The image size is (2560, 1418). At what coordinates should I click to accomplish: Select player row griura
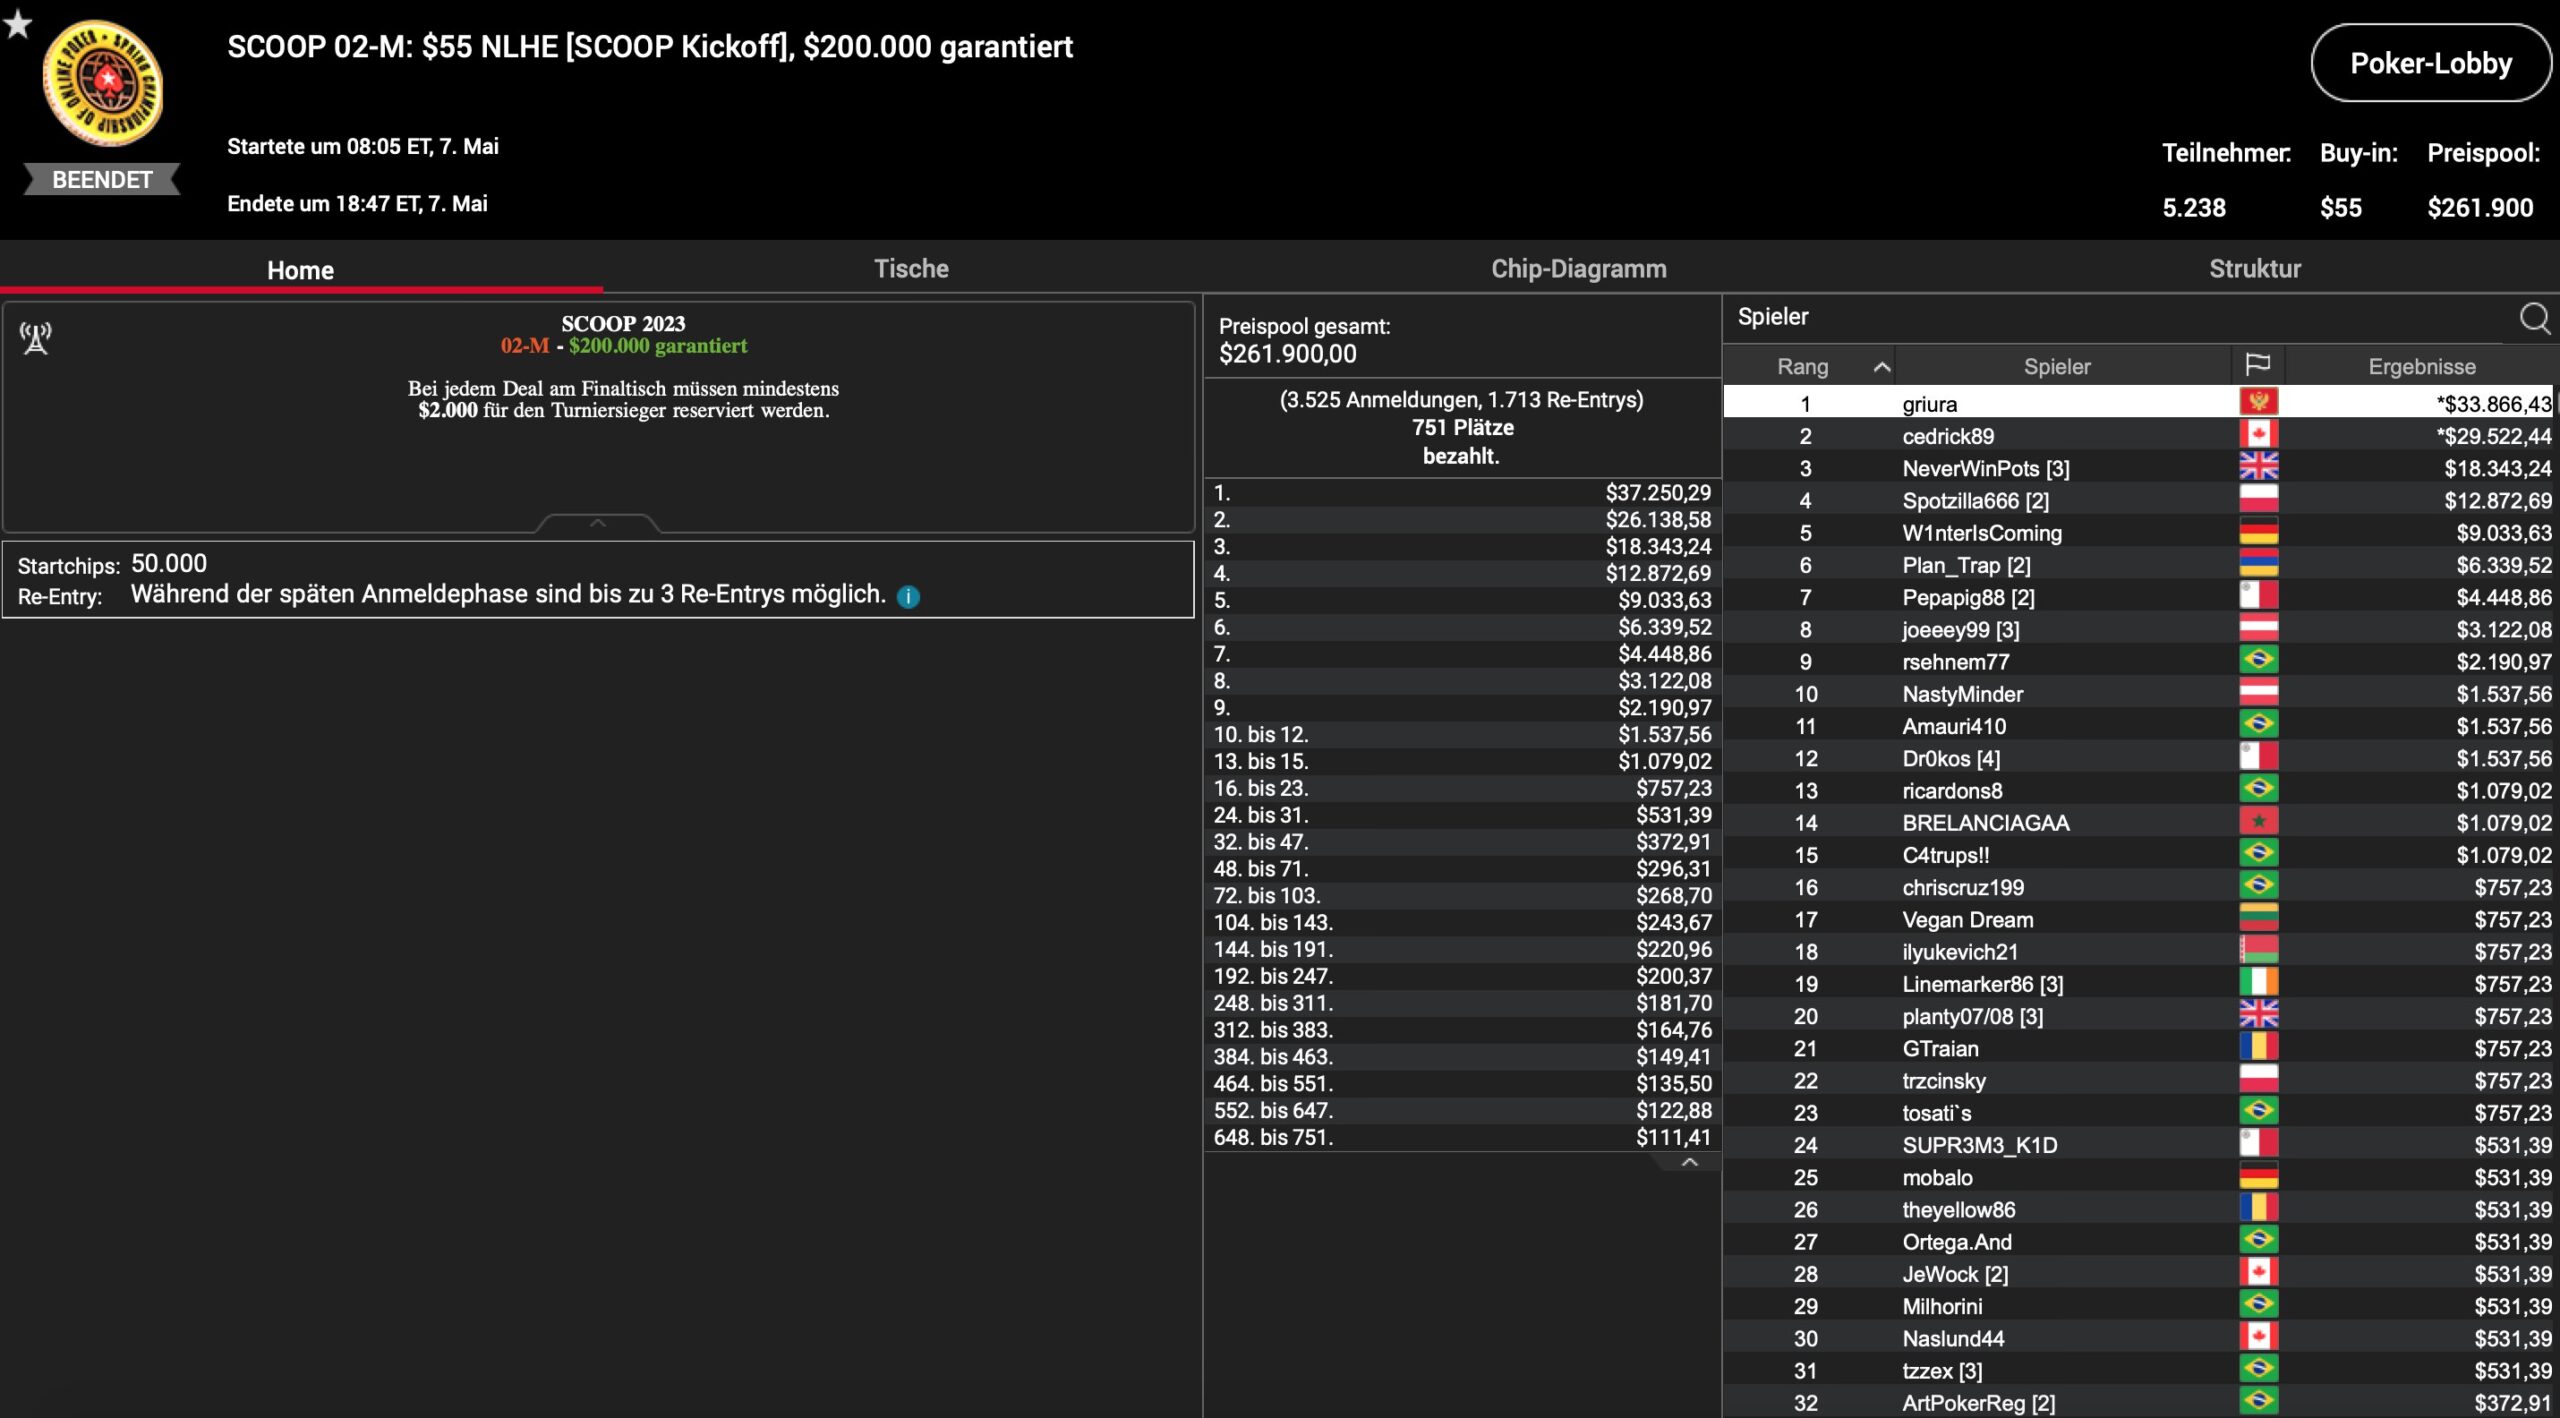[x=2138, y=403]
